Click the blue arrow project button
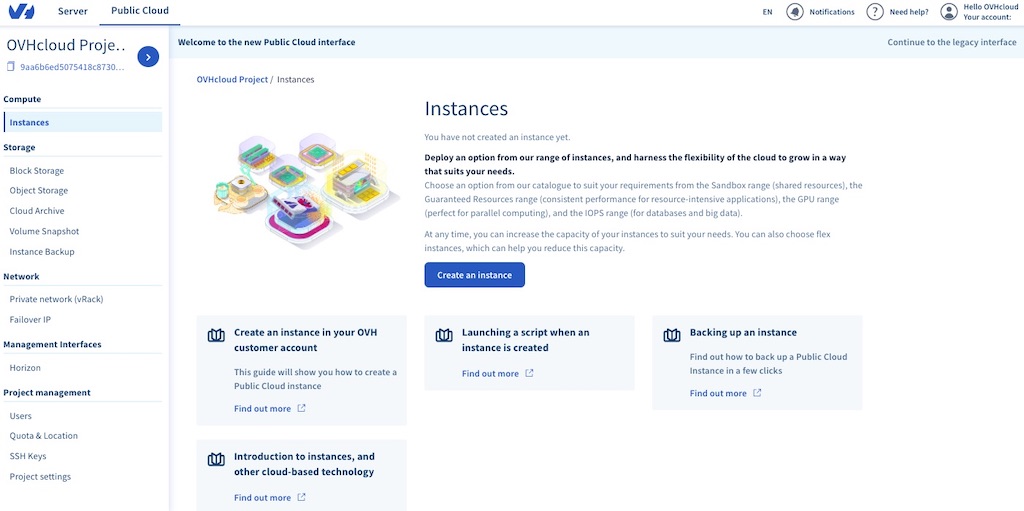This screenshot has width=1024, height=511. [x=148, y=57]
